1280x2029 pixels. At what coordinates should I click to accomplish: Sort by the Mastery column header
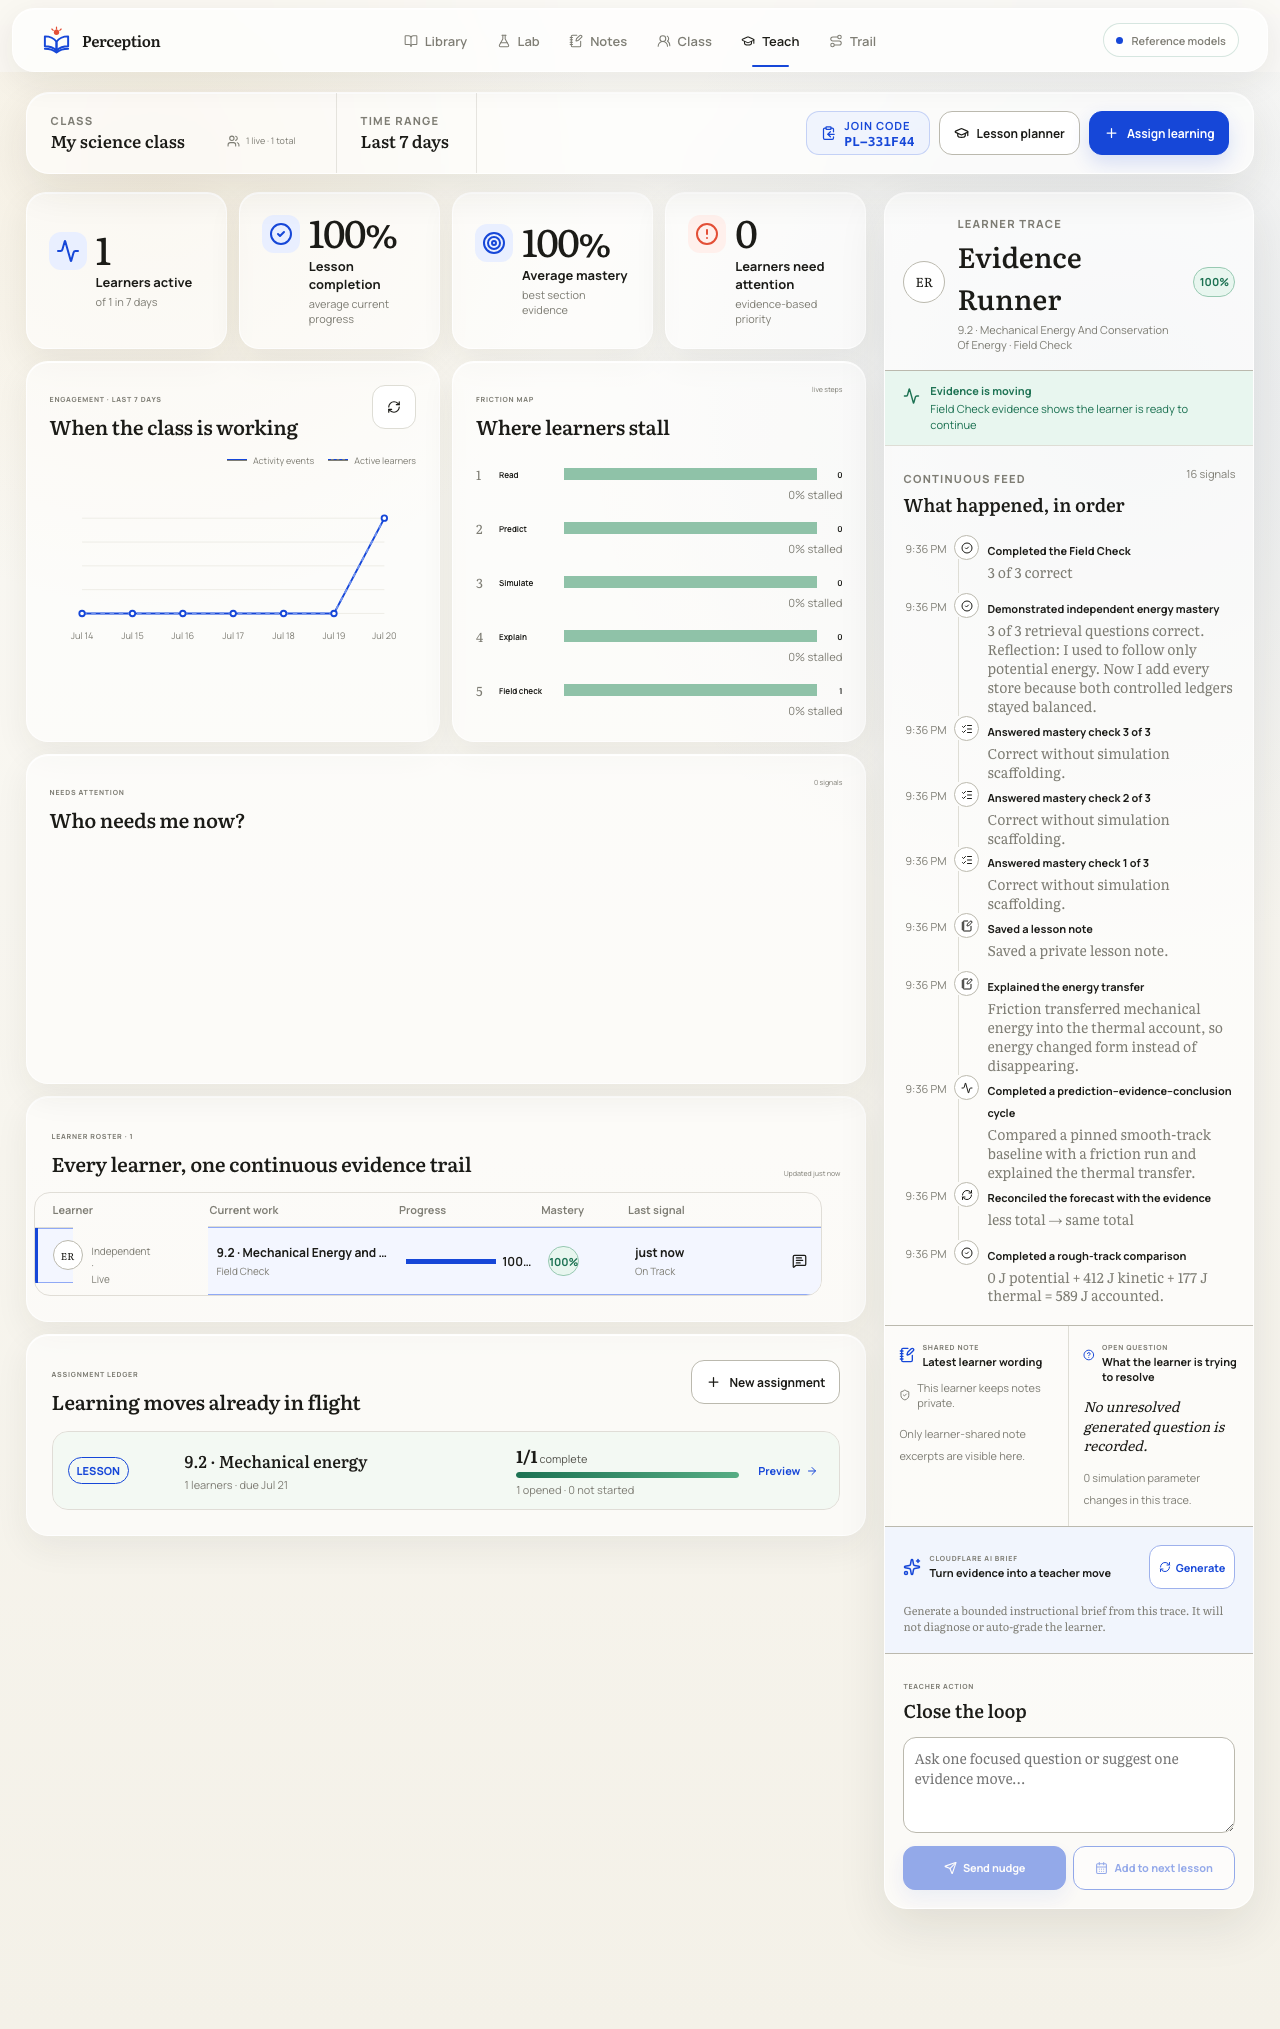[x=562, y=1210]
